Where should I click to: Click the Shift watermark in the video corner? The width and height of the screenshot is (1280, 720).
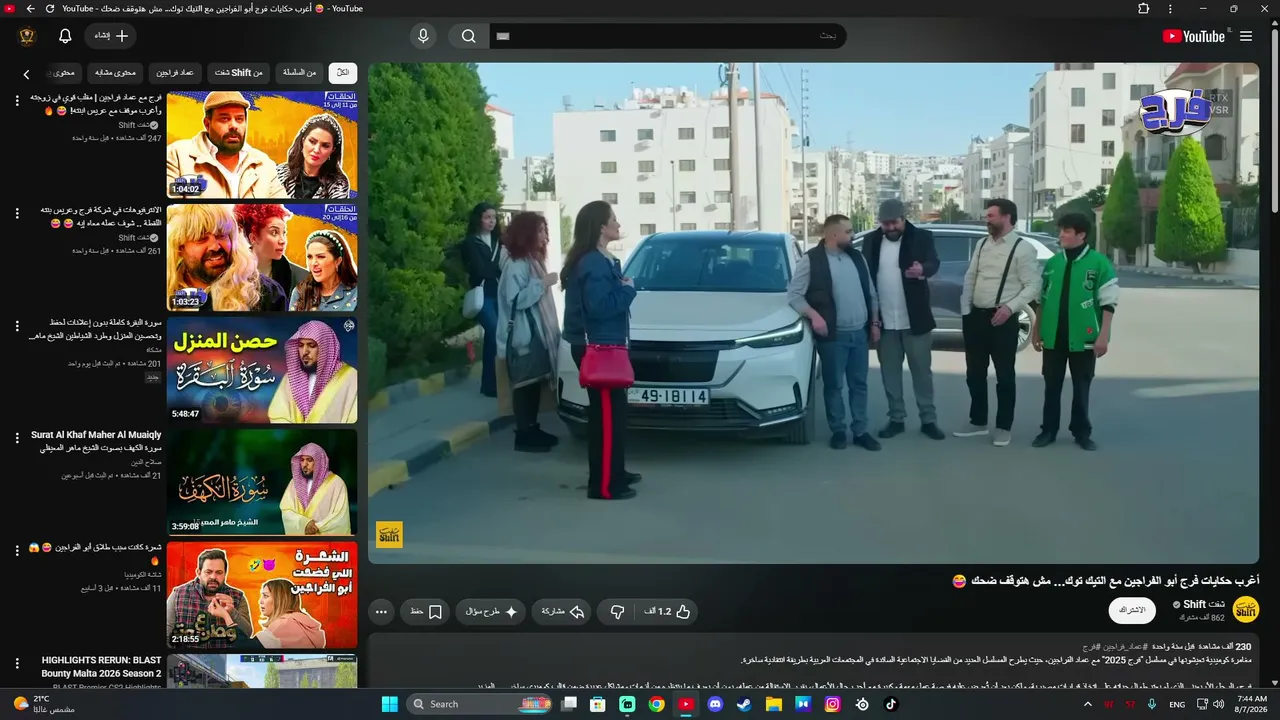(389, 534)
